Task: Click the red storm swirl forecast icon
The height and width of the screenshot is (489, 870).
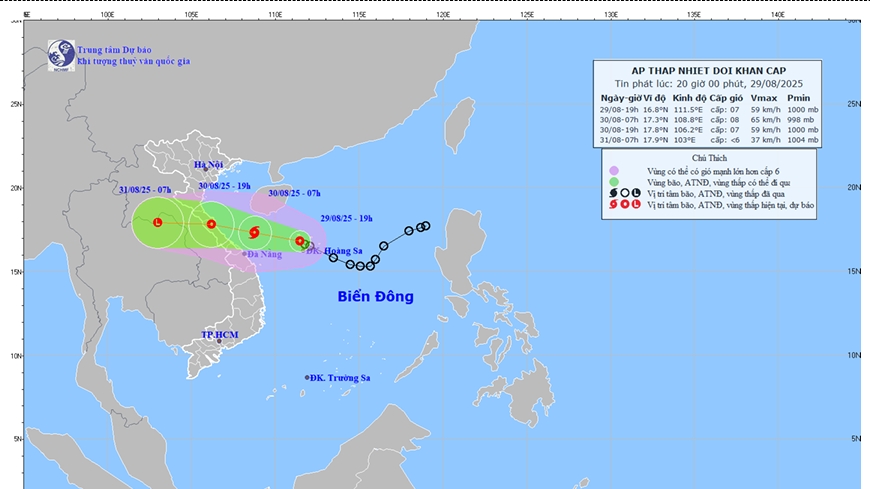Action: pyautogui.click(x=254, y=233)
